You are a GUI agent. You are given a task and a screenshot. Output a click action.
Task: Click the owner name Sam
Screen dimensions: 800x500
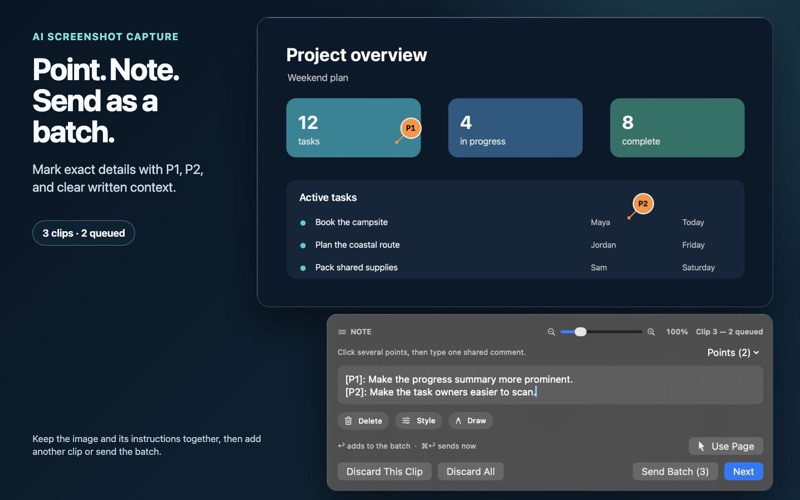[x=598, y=267]
